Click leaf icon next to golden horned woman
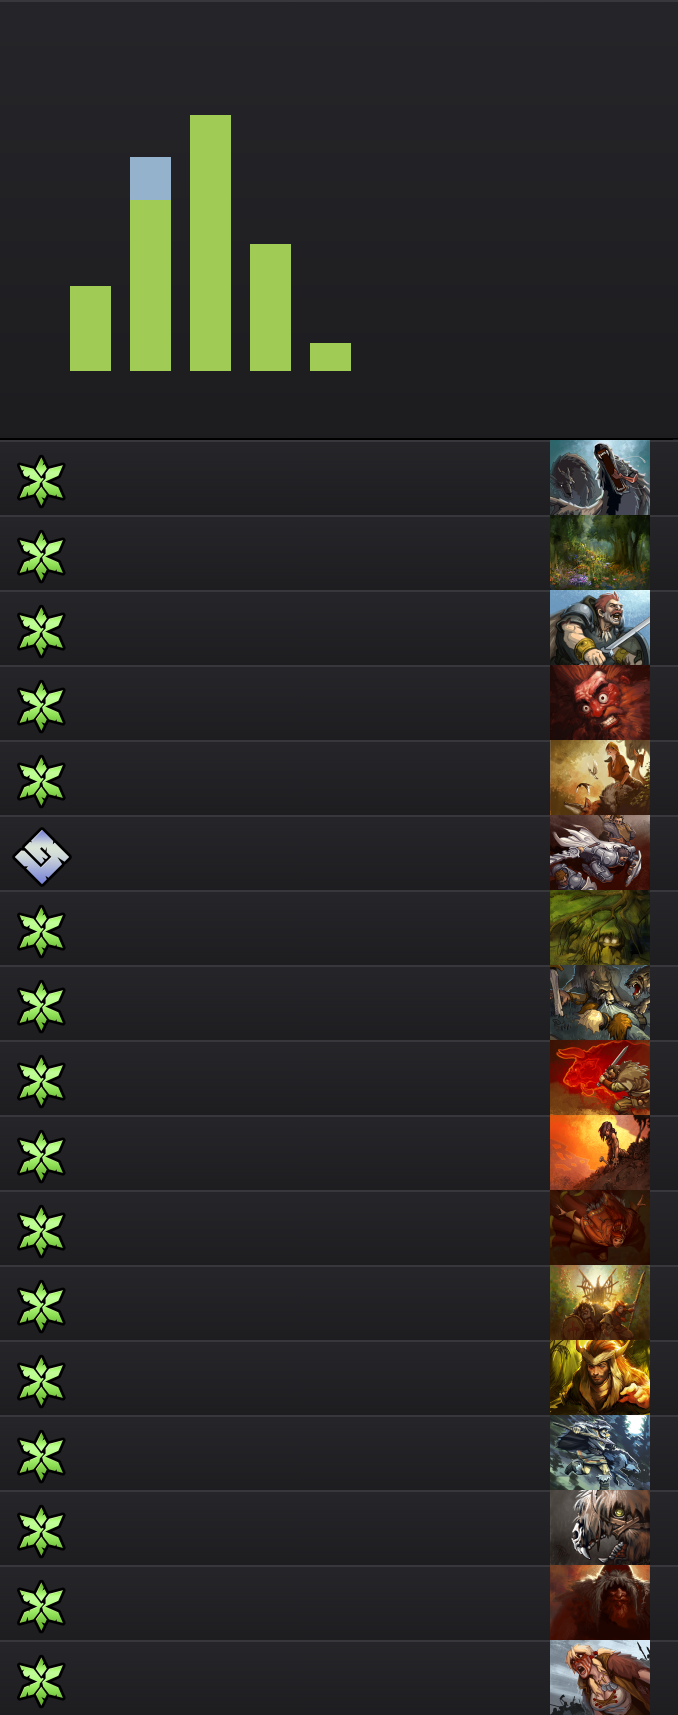 click(x=41, y=1381)
